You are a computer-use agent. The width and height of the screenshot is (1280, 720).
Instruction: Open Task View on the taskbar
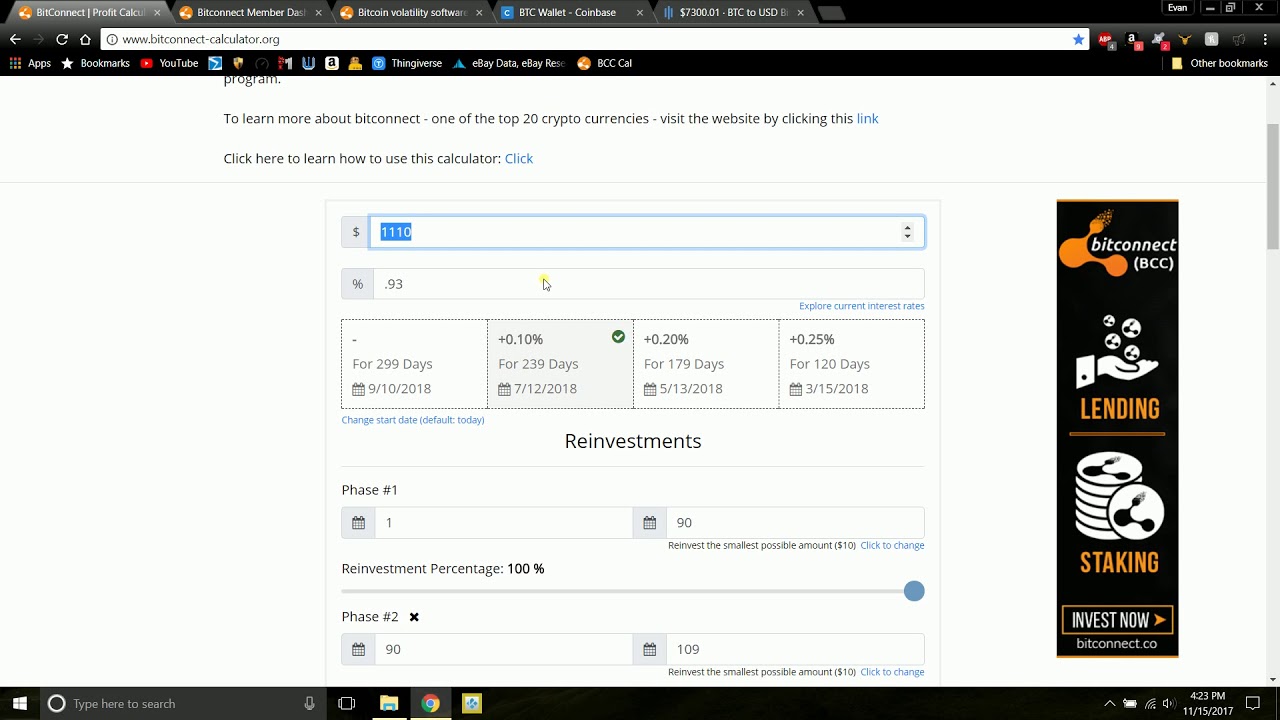point(347,703)
